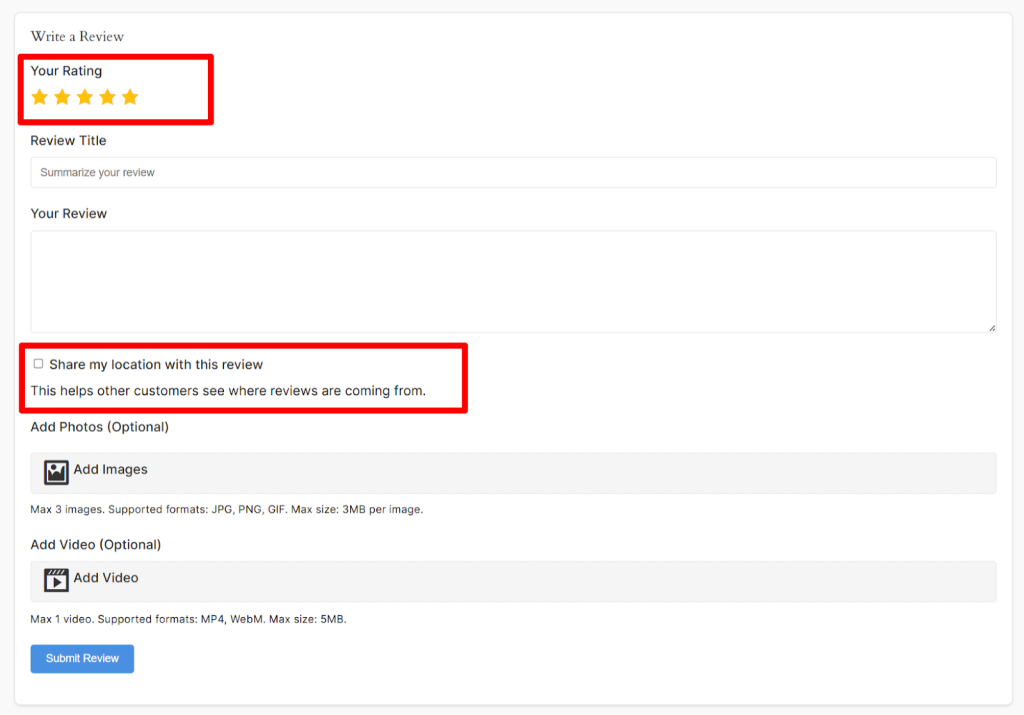Set rating to one star
This screenshot has height=715, width=1024.
40,97
